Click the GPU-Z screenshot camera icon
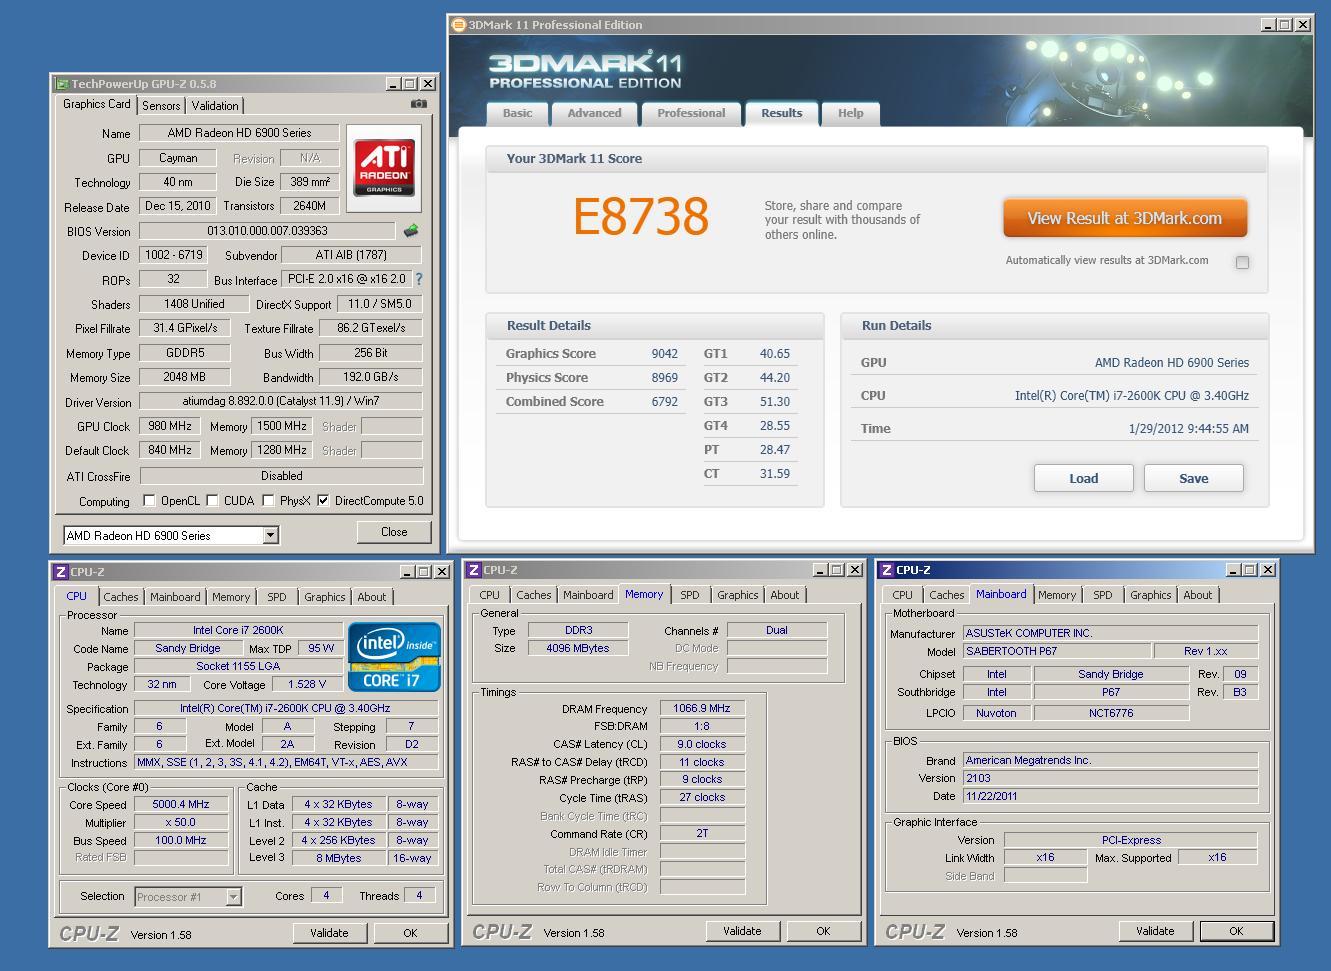1331x971 pixels. point(418,104)
